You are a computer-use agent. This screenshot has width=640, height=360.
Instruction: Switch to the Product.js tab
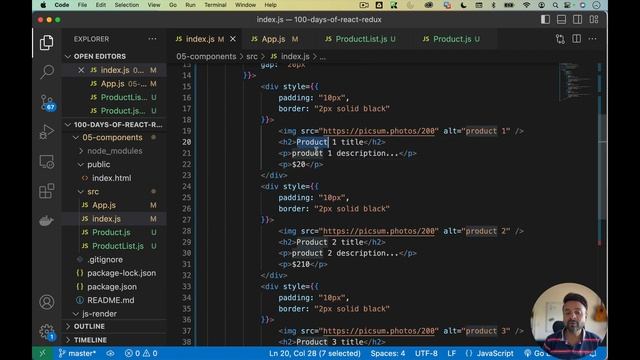(x=452, y=39)
